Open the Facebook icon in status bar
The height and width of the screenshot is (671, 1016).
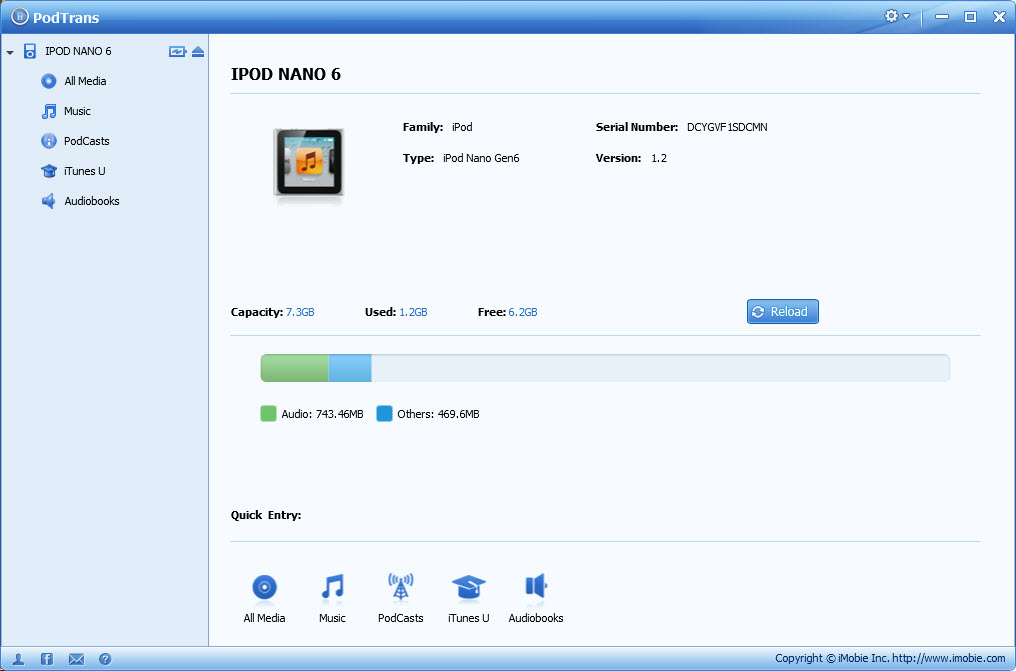[47, 659]
